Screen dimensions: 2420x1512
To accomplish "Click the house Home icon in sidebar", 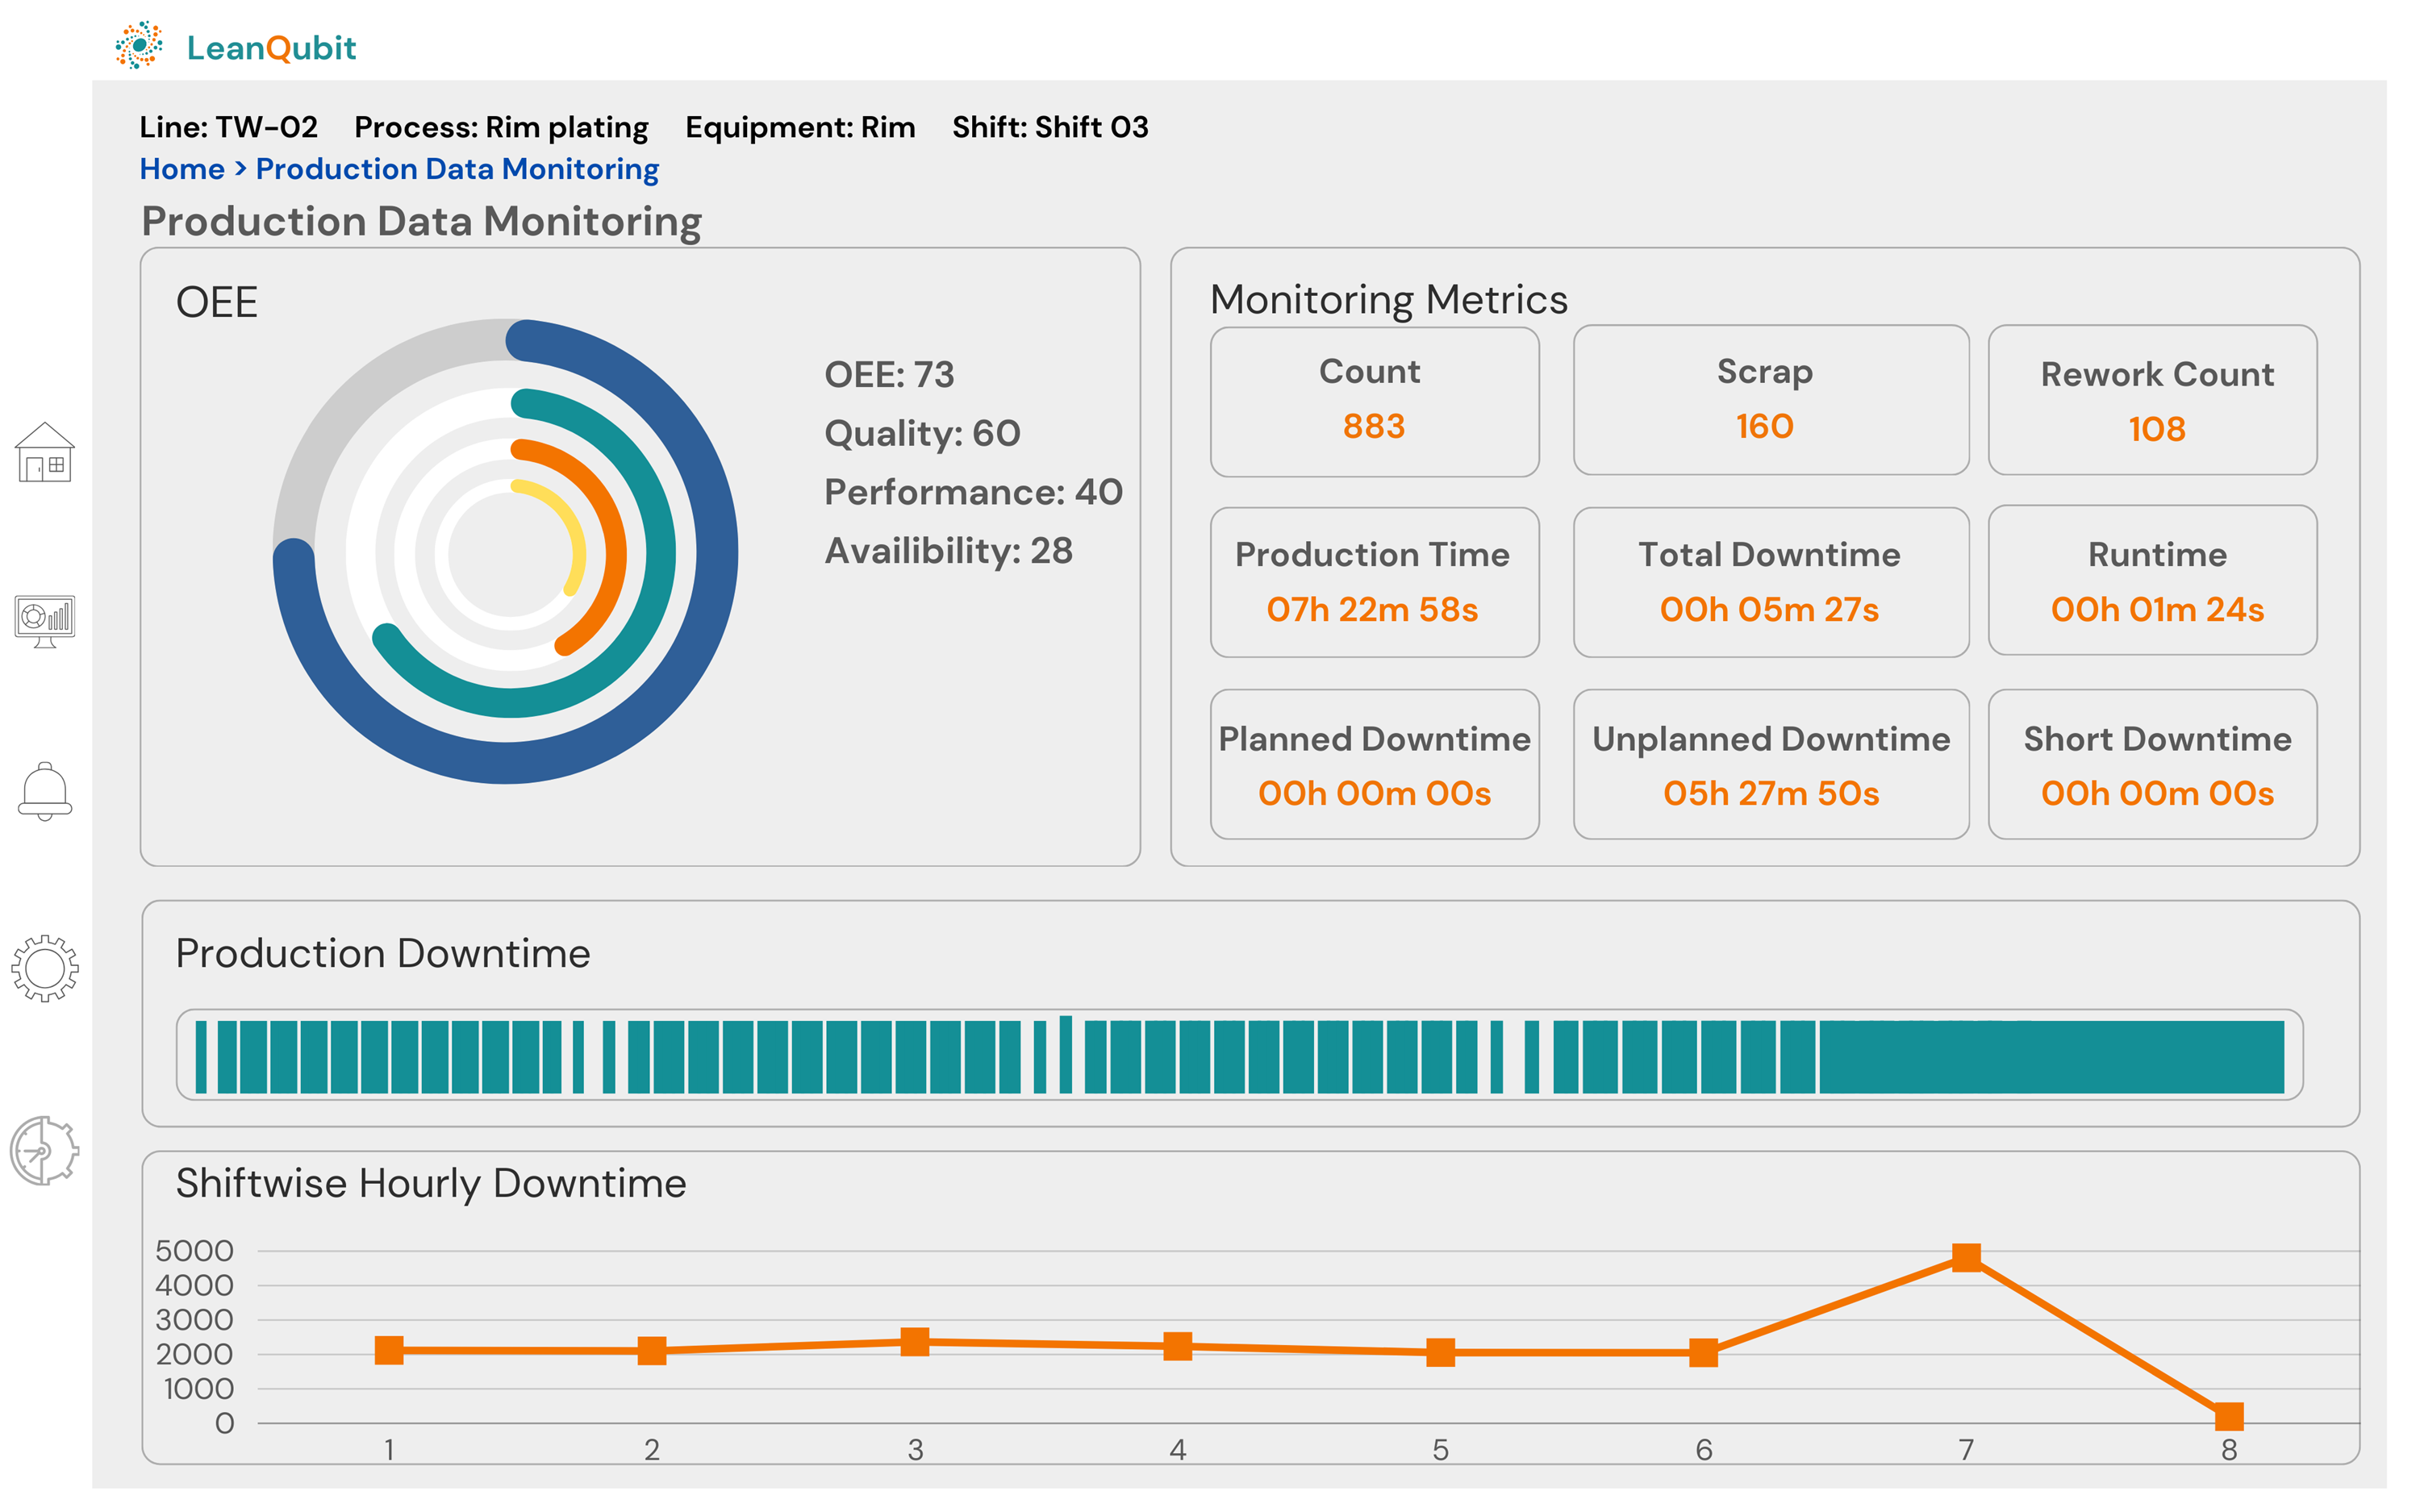I will coord(44,452).
